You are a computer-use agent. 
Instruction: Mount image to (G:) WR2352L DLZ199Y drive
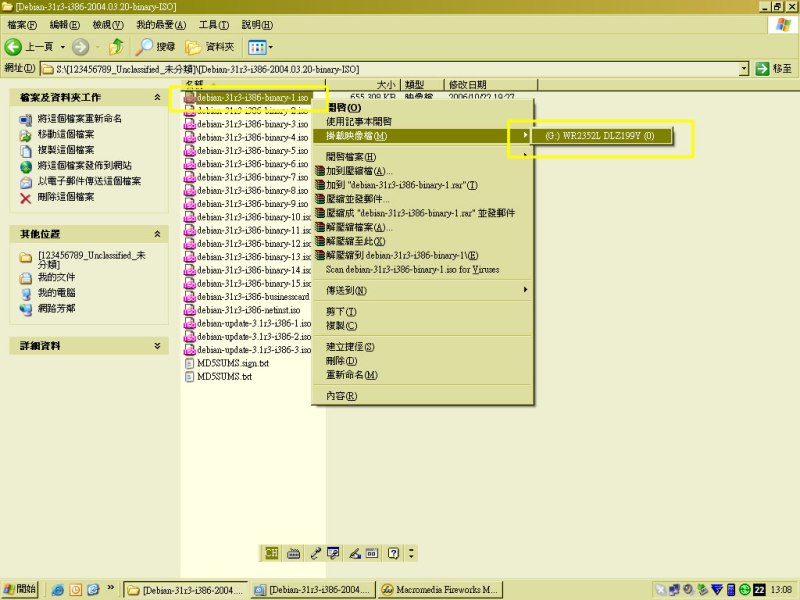(x=602, y=136)
